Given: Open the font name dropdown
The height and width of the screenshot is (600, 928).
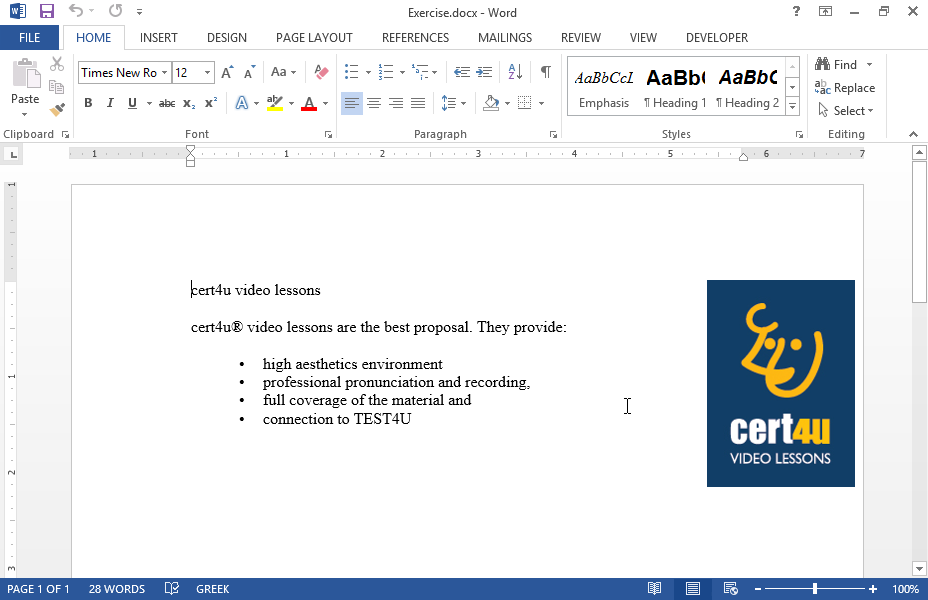Looking at the screenshot, I should click(x=164, y=72).
